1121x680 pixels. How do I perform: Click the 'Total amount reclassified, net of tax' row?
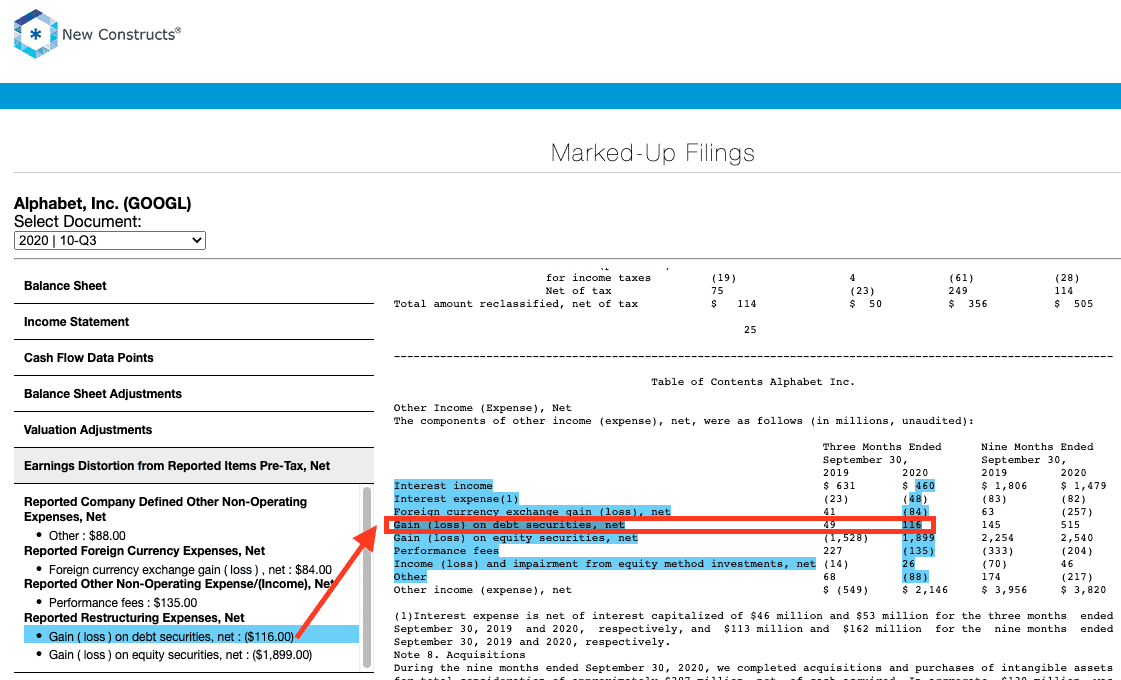[743, 304]
